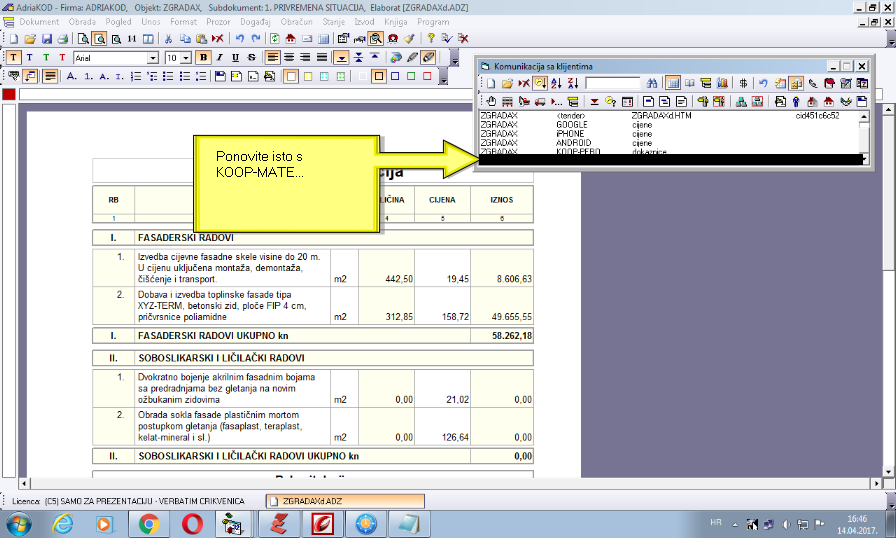The height and width of the screenshot is (538, 896).
Task: Select the ZGRADAXd.HTM tender row
Action: point(669,115)
